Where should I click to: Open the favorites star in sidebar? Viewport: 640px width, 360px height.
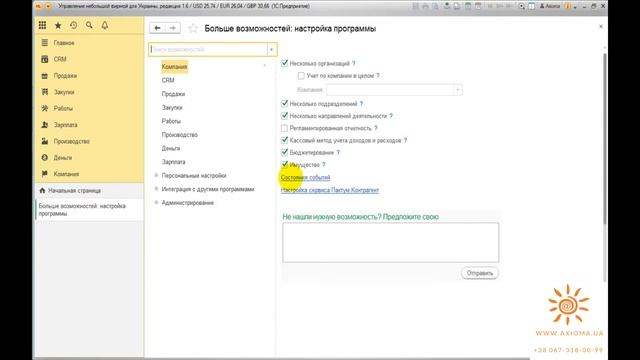[x=58, y=25]
